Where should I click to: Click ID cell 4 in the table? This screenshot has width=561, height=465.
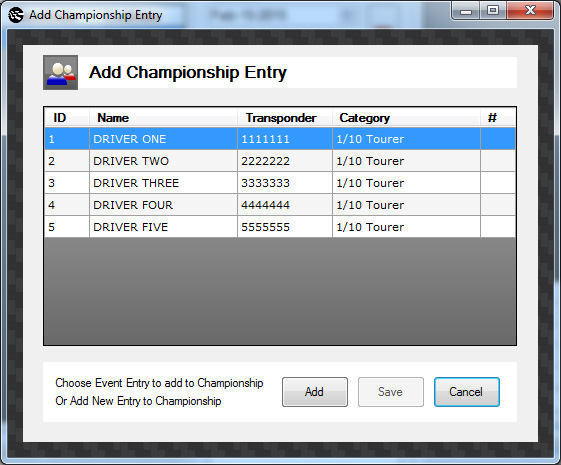(67, 205)
